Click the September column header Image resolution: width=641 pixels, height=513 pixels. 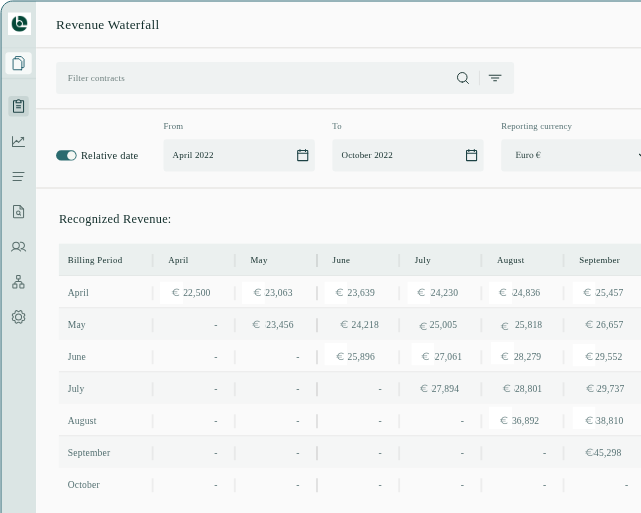(599, 260)
